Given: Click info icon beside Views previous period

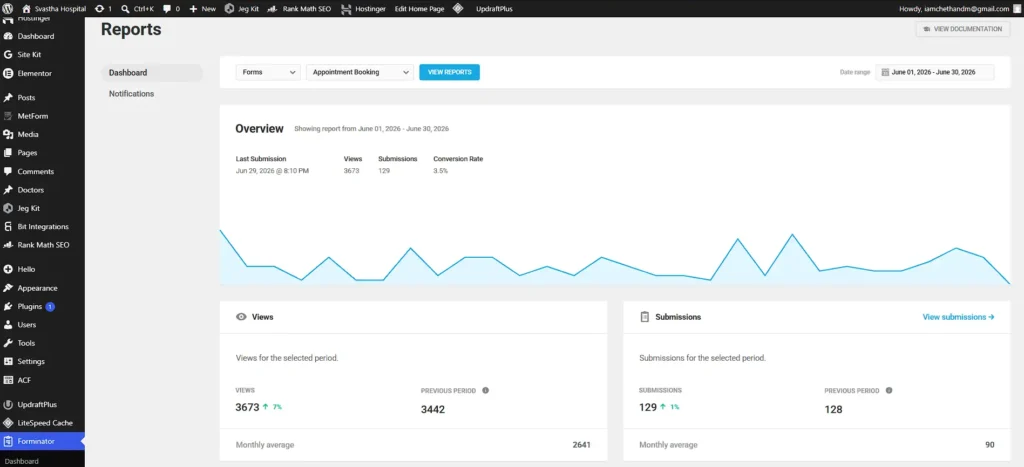Looking at the screenshot, I should point(485,391).
